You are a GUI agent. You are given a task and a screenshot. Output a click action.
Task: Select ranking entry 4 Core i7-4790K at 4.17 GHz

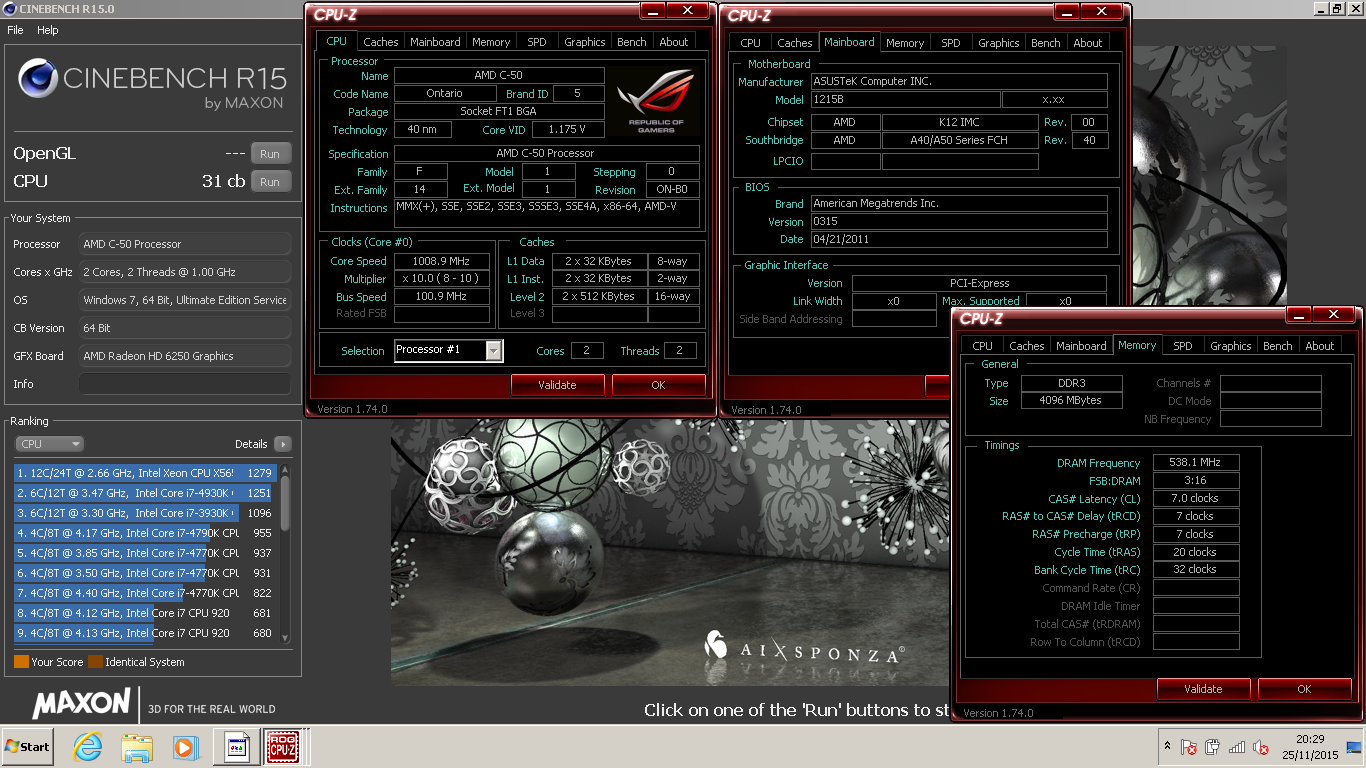pos(145,533)
